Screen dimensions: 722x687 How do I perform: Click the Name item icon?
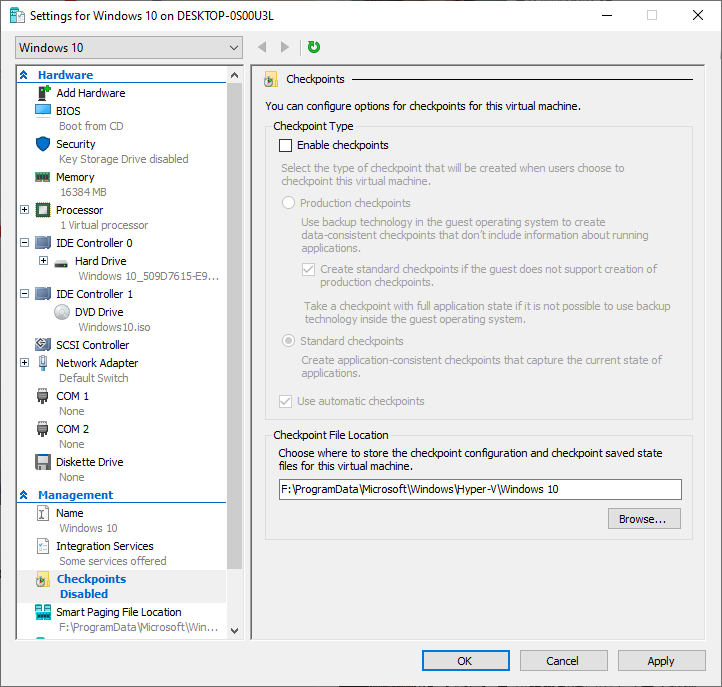pyautogui.click(x=42, y=513)
